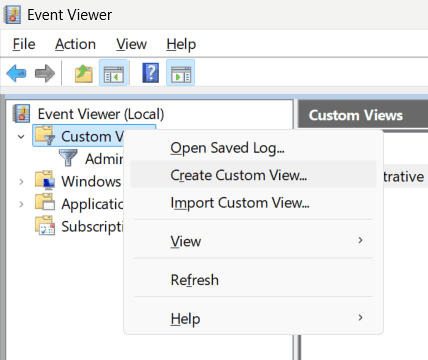Click the Applications and Services Logs folder icon
The height and width of the screenshot is (360, 428).
pyautogui.click(x=45, y=203)
